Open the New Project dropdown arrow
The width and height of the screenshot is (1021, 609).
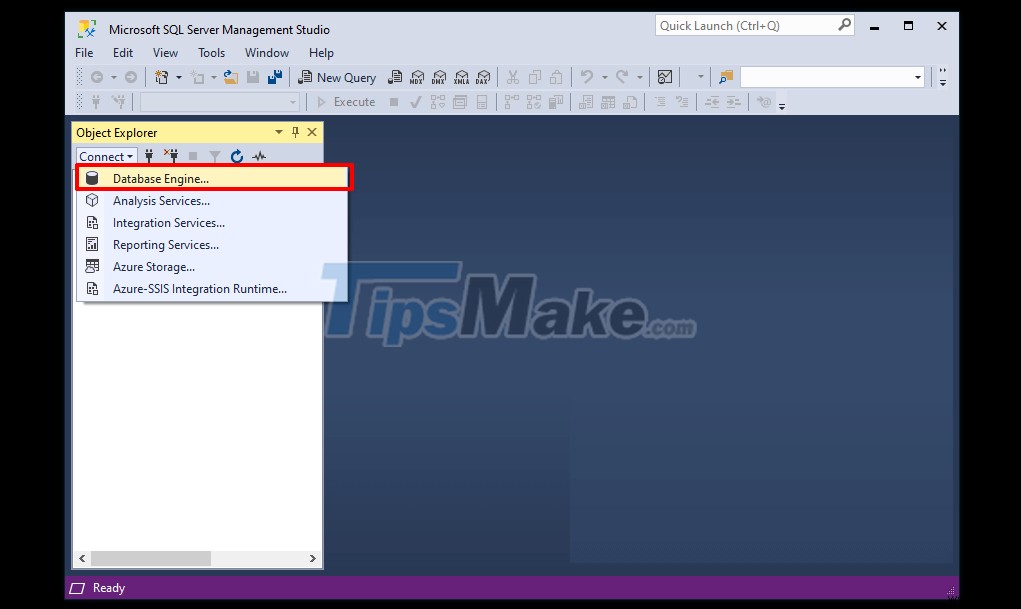tap(178, 78)
